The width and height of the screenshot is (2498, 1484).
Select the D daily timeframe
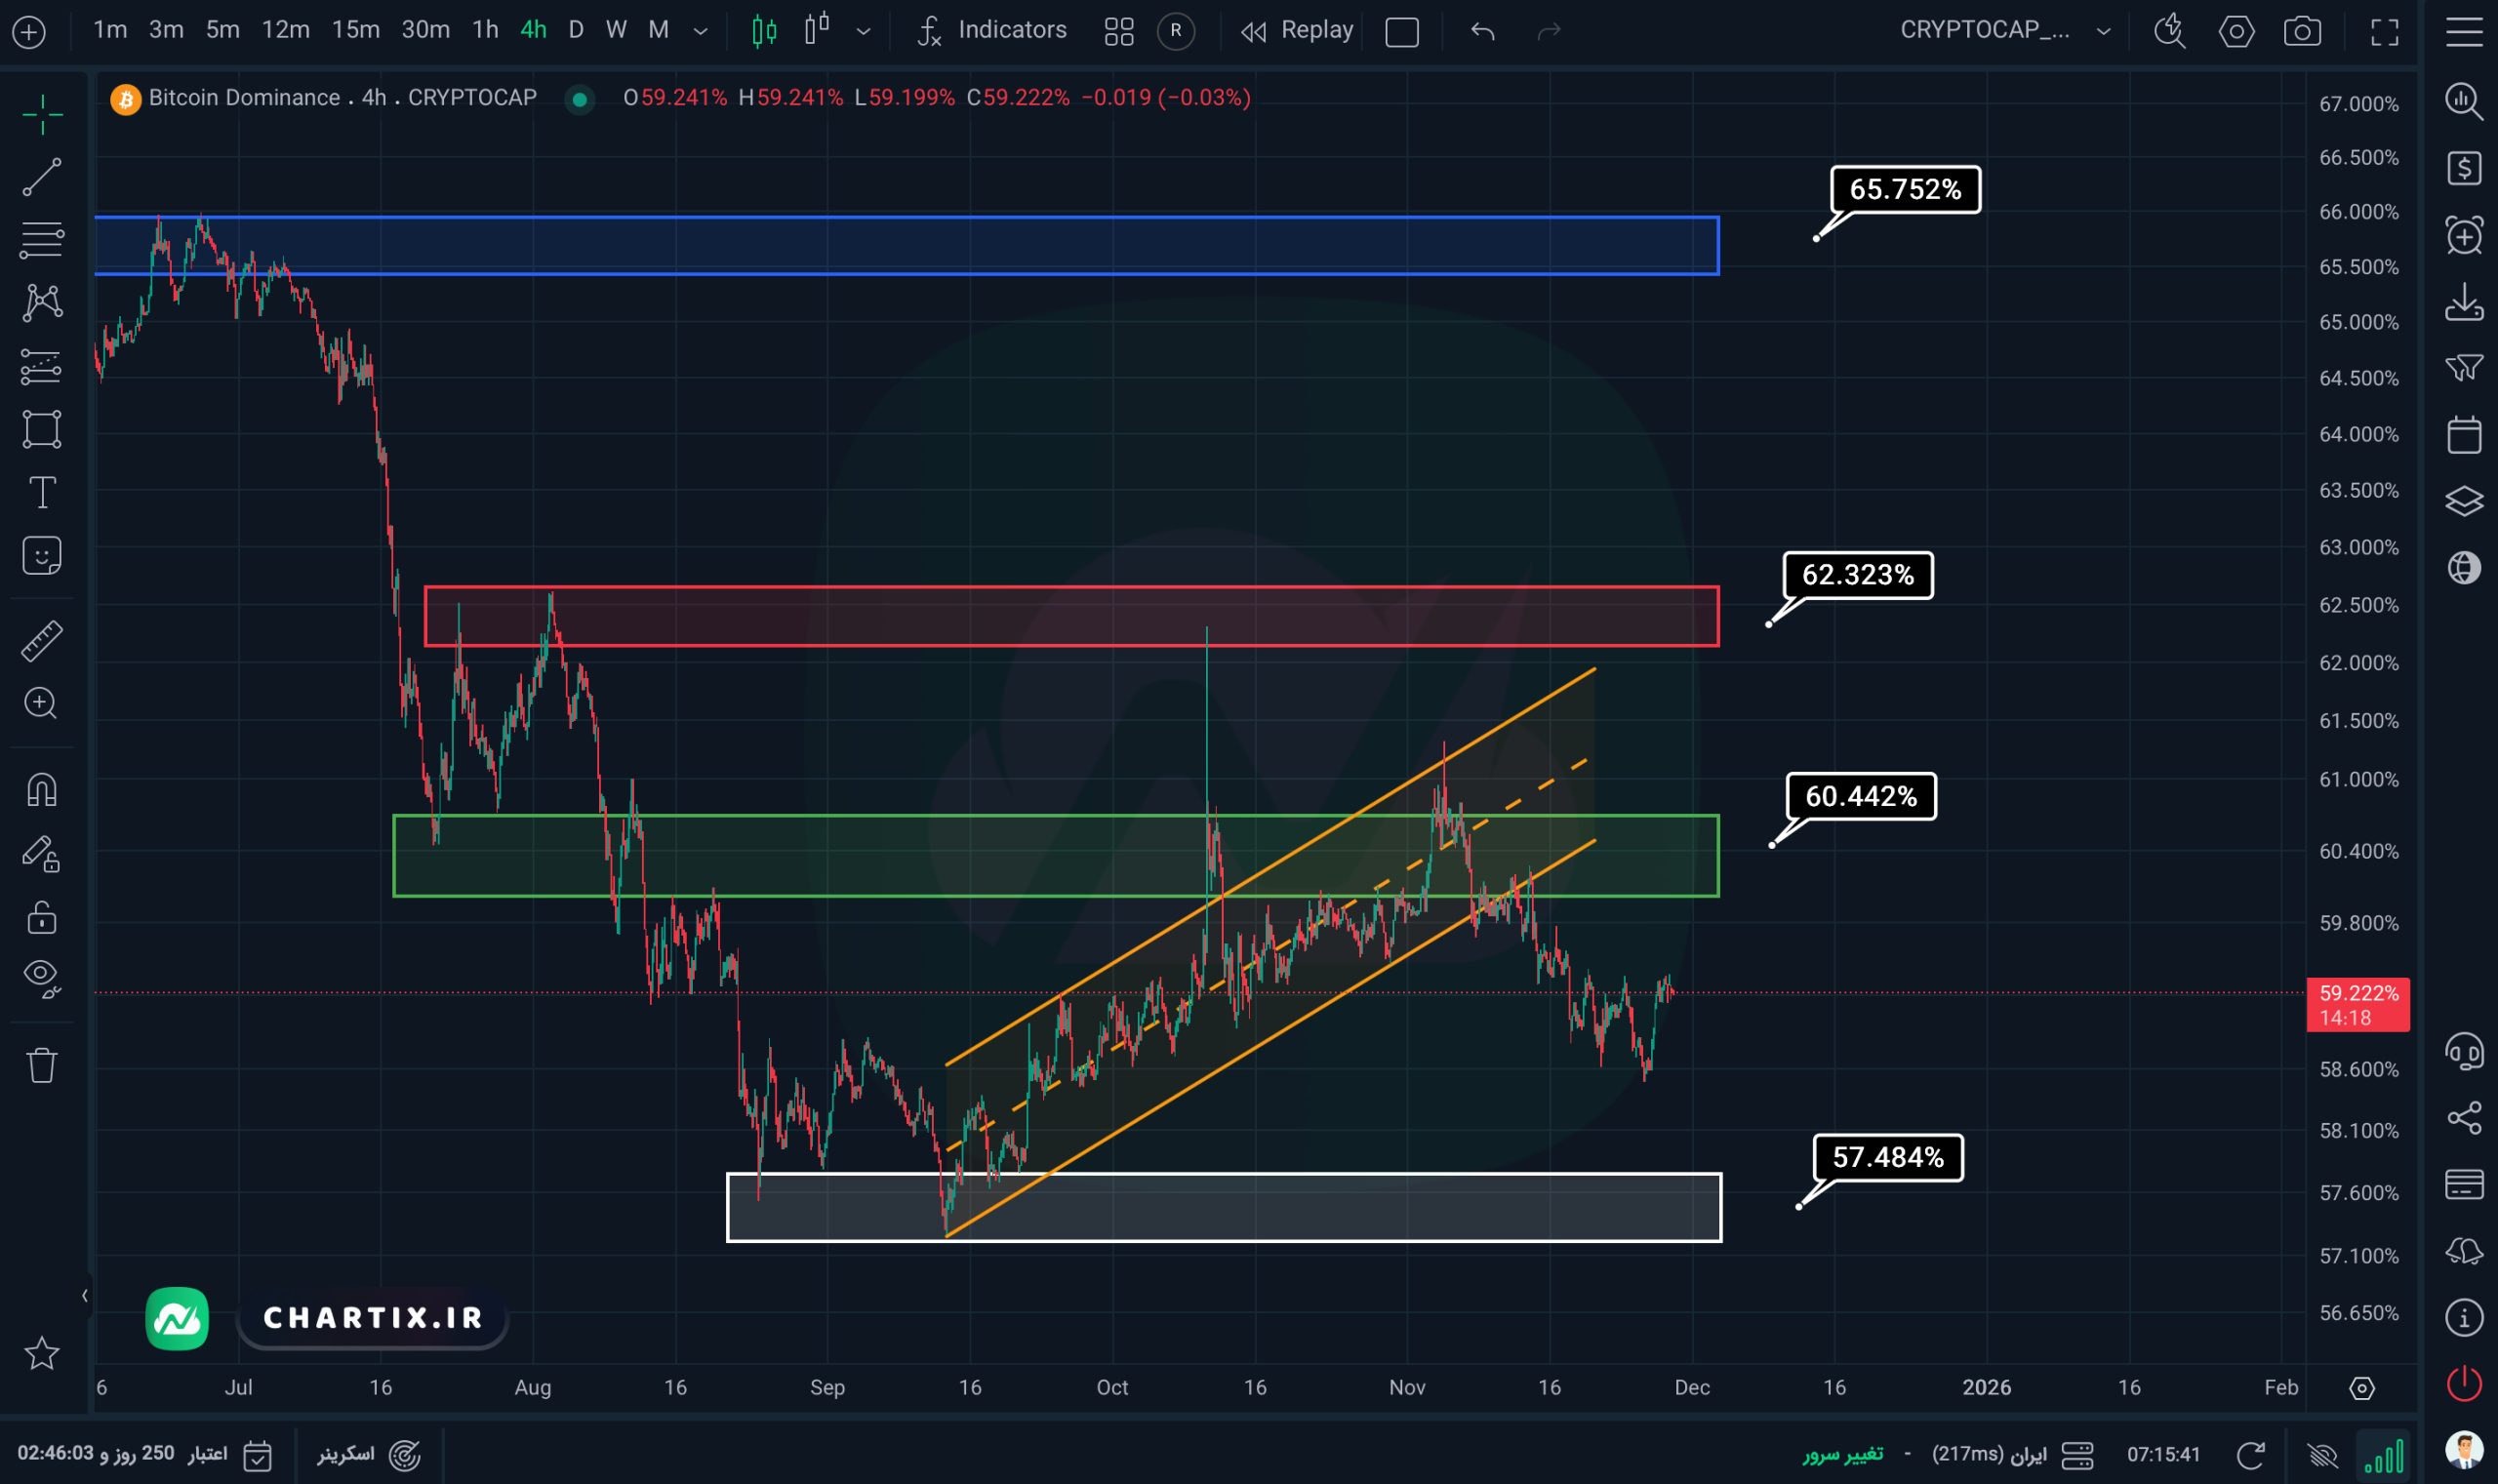(575, 30)
